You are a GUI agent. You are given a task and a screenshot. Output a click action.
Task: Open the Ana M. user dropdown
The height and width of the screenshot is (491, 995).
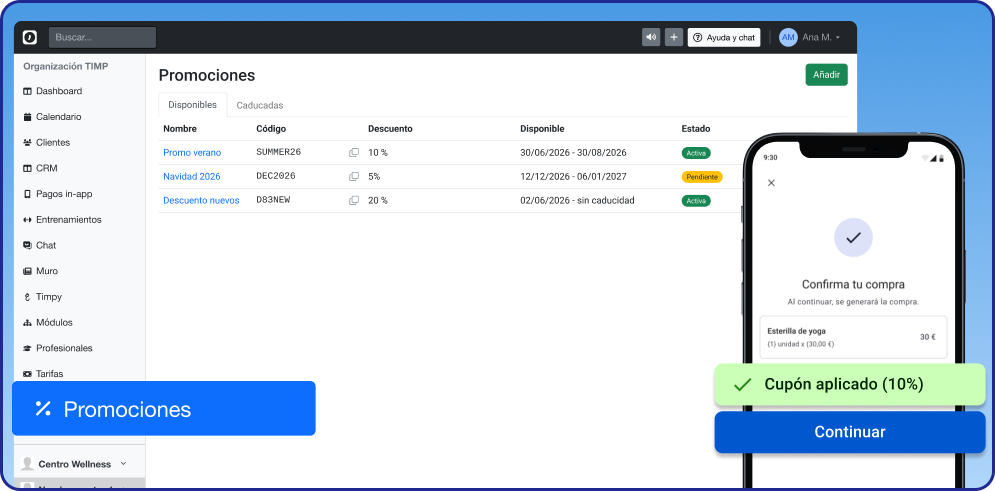821,37
